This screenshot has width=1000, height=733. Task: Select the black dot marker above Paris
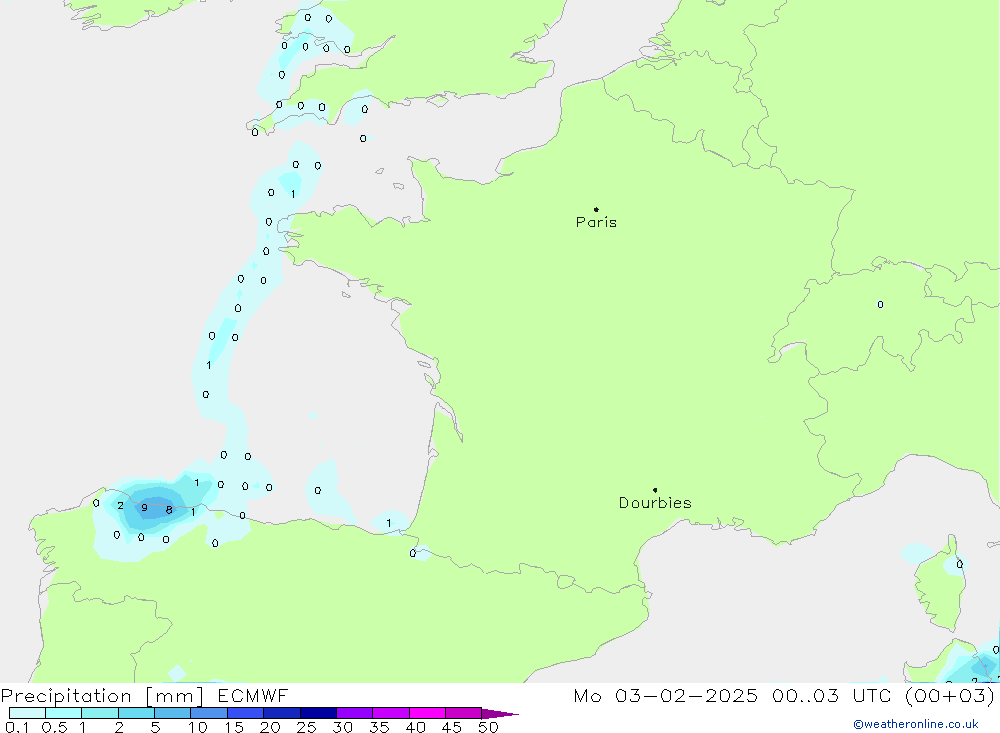click(x=596, y=209)
